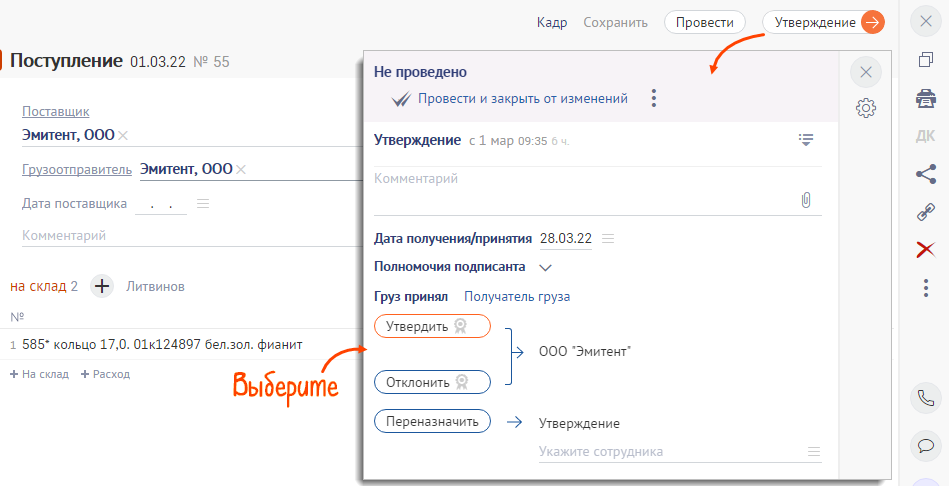Click the print icon in right sidebar
The image size is (949, 486).
pyautogui.click(x=926, y=98)
